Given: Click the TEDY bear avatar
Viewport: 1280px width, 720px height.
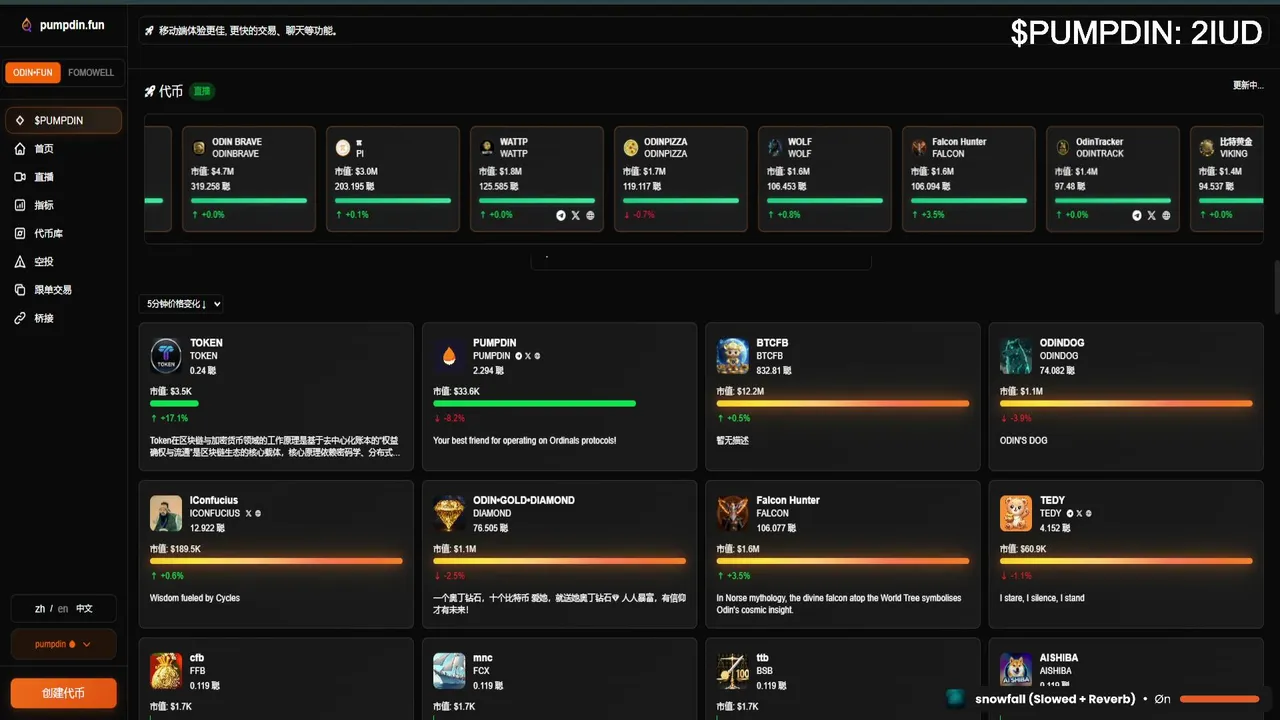Looking at the screenshot, I should point(1016,513).
